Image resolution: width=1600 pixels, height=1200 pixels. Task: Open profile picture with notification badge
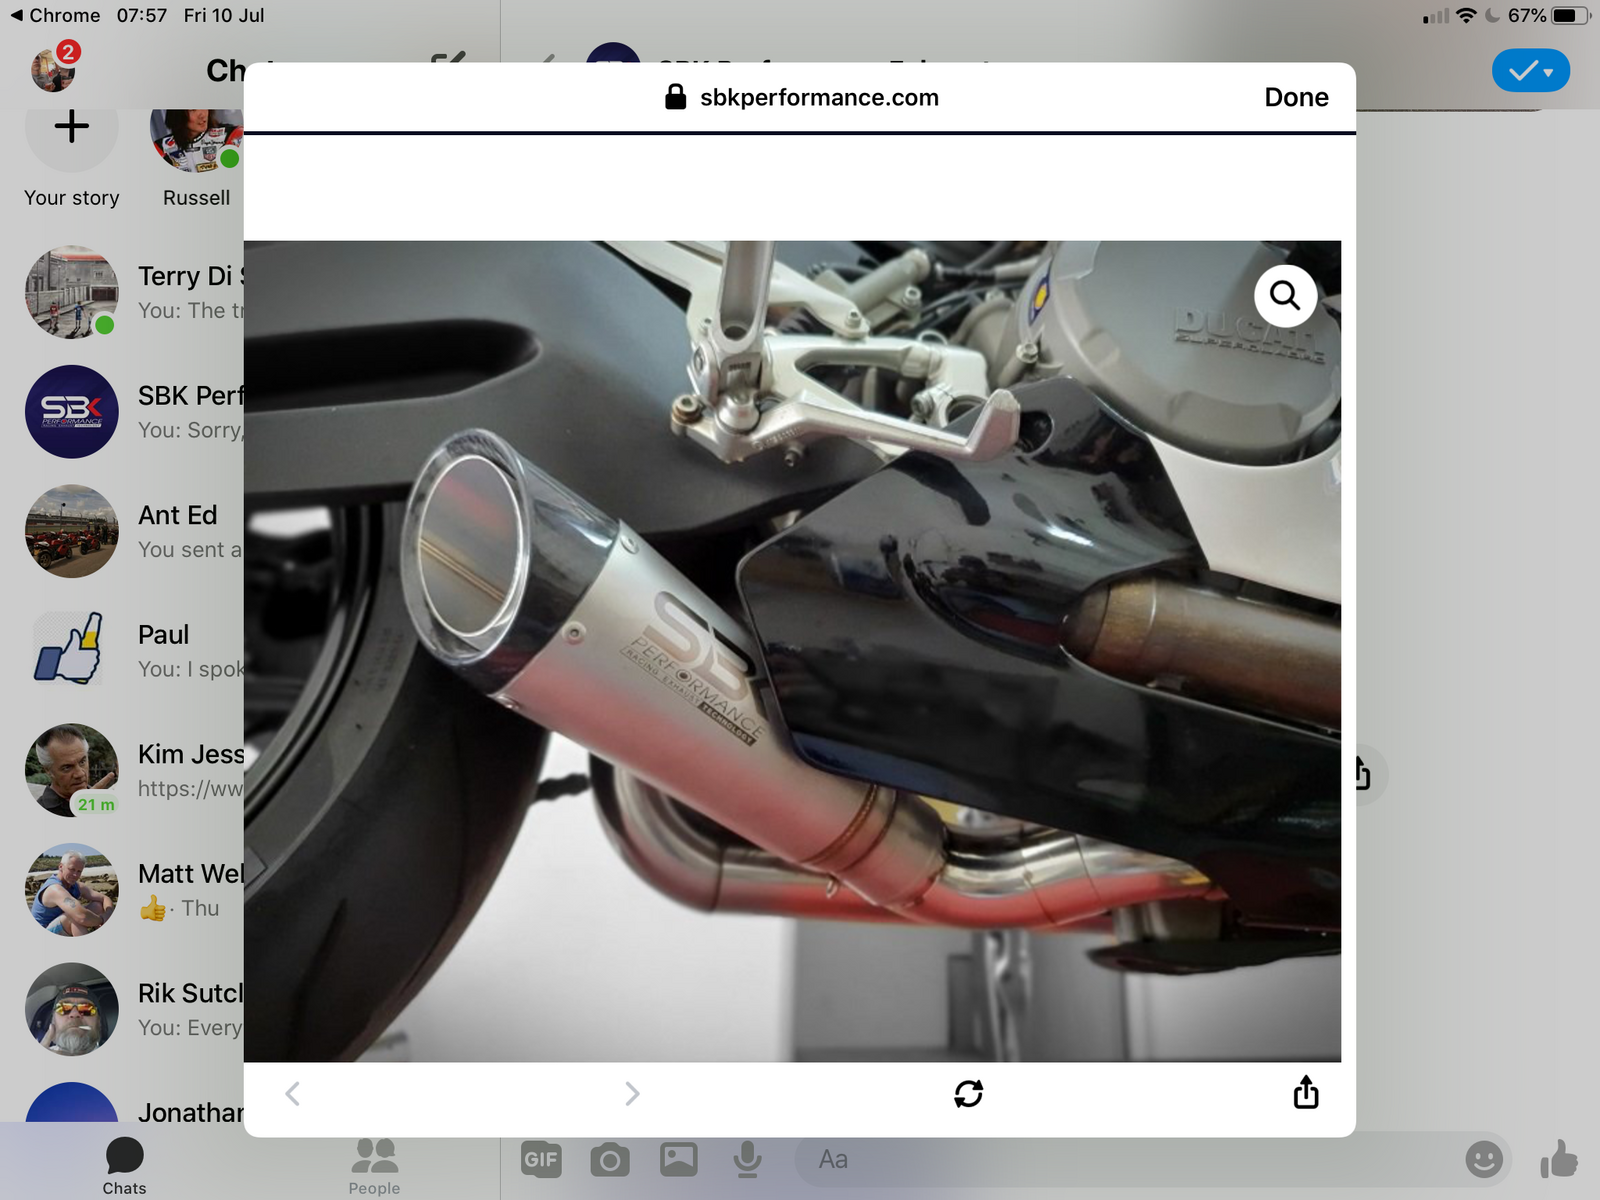click(x=54, y=68)
